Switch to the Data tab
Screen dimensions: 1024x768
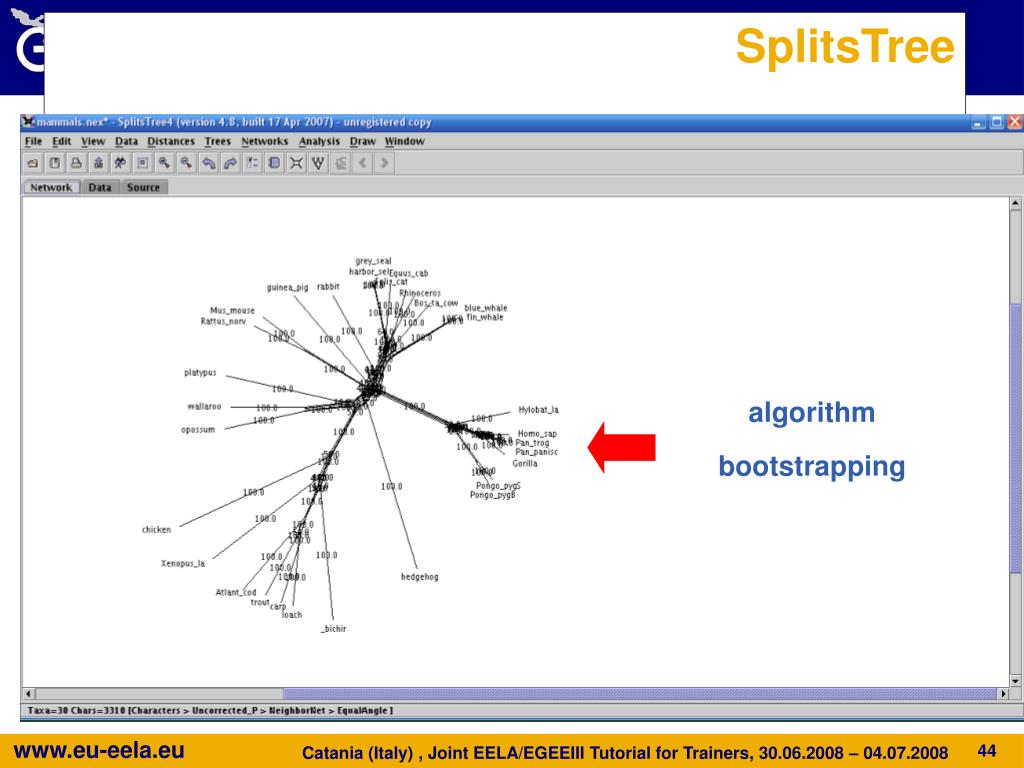pos(100,187)
